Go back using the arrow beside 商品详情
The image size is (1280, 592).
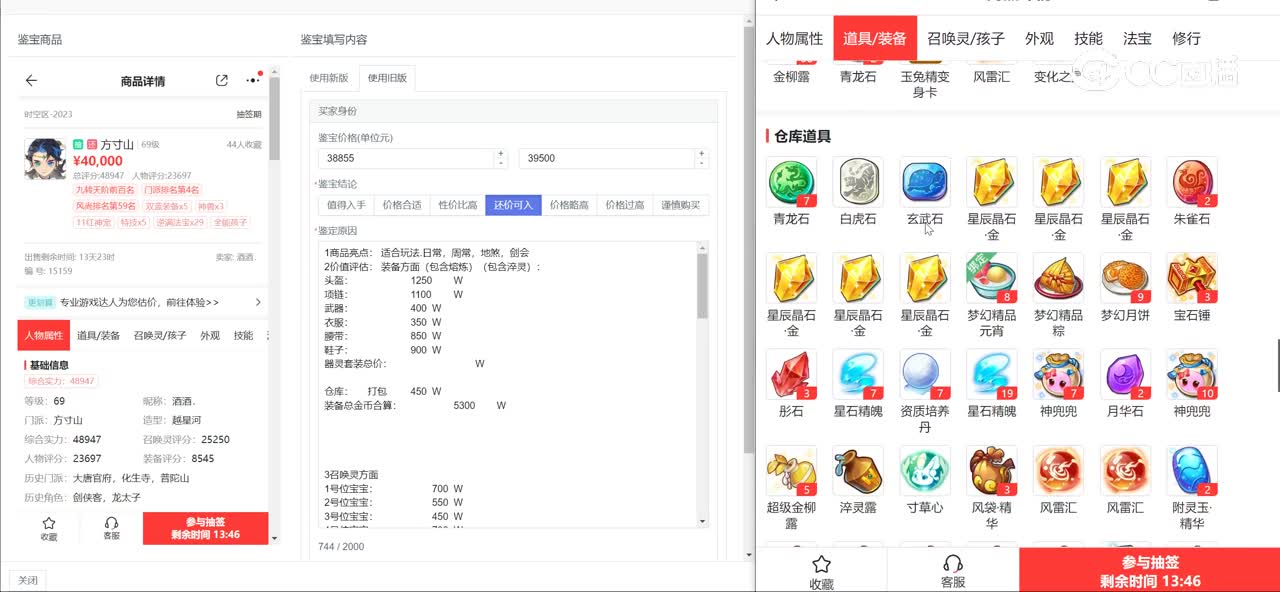point(31,81)
